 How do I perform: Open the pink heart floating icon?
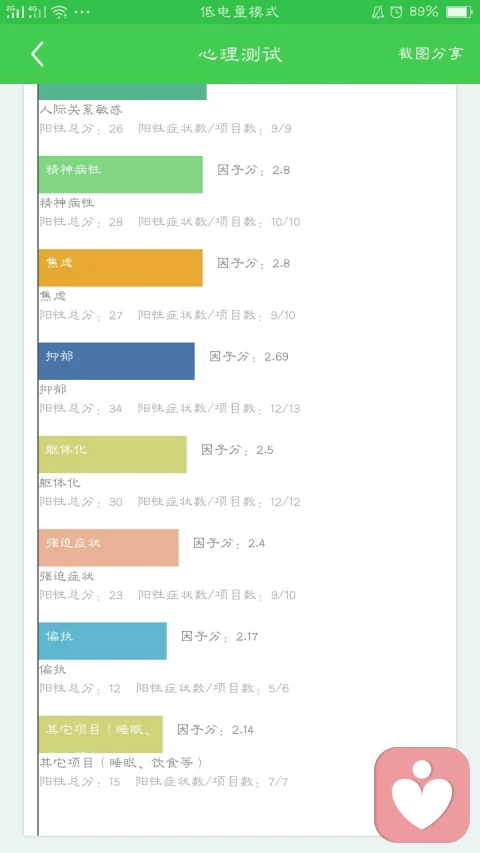click(422, 795)
